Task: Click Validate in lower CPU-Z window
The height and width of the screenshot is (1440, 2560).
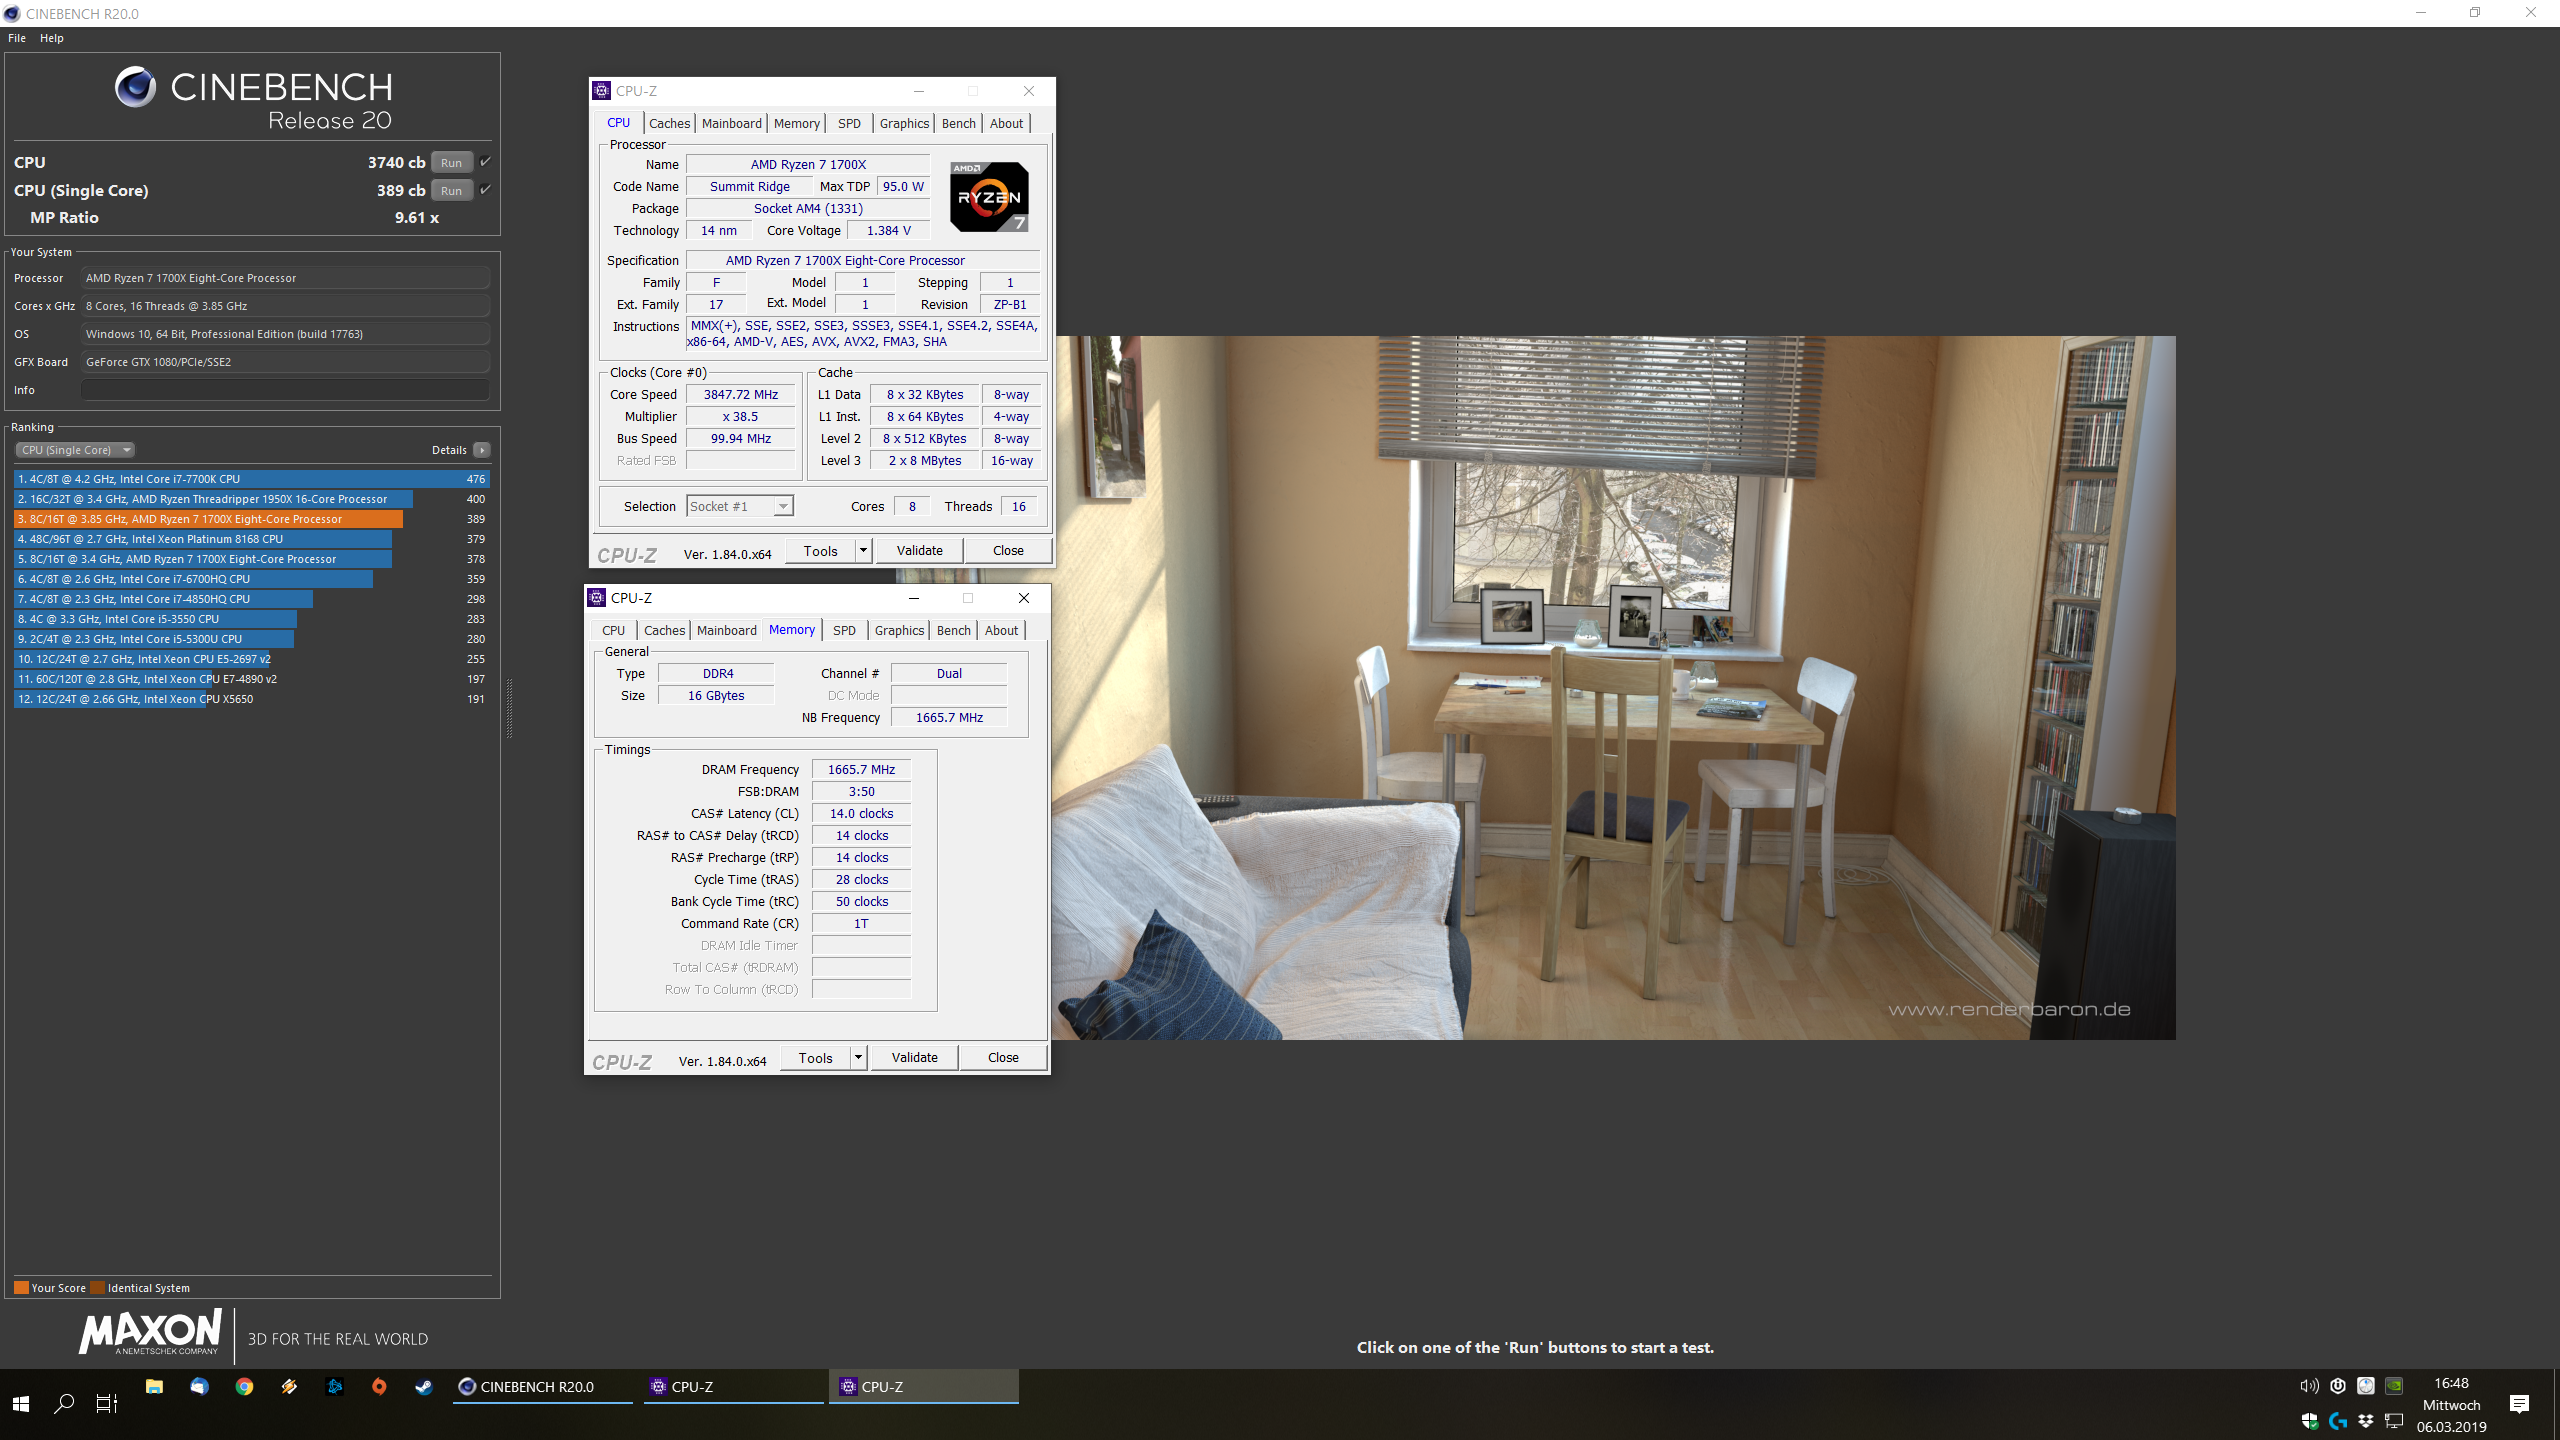Action: [x=914, y=1057]
